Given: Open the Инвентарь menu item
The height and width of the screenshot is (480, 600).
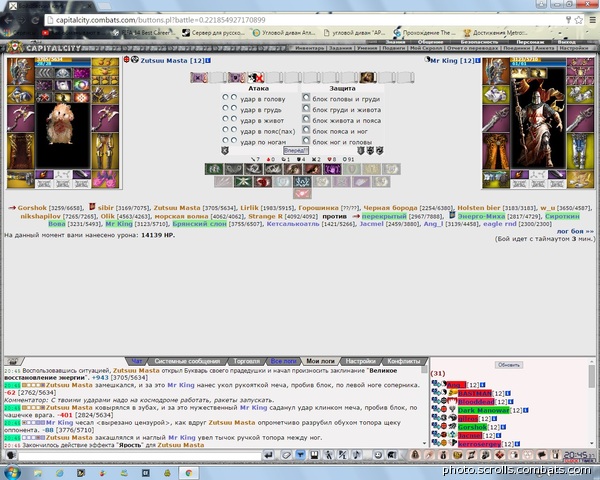Looking at the screenshot, I should pos(309,48).
